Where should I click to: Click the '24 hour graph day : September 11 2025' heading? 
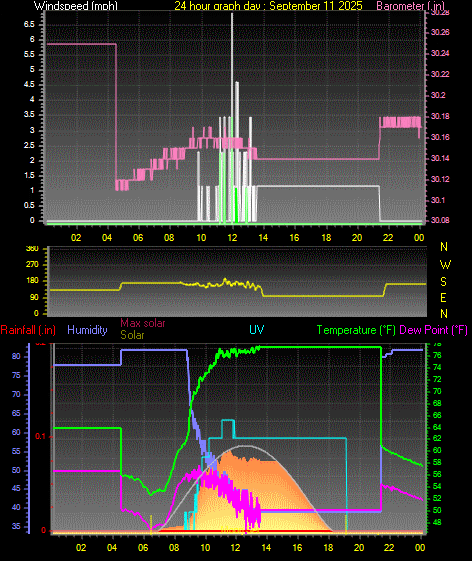[x=268, y=5]
